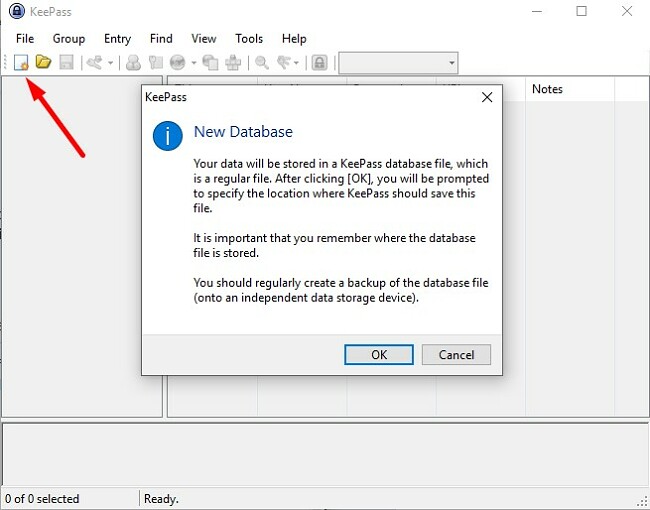650x510 pixels.
Task: Open the Help menu
Action: pyautogui.click(x=294, y=39)
